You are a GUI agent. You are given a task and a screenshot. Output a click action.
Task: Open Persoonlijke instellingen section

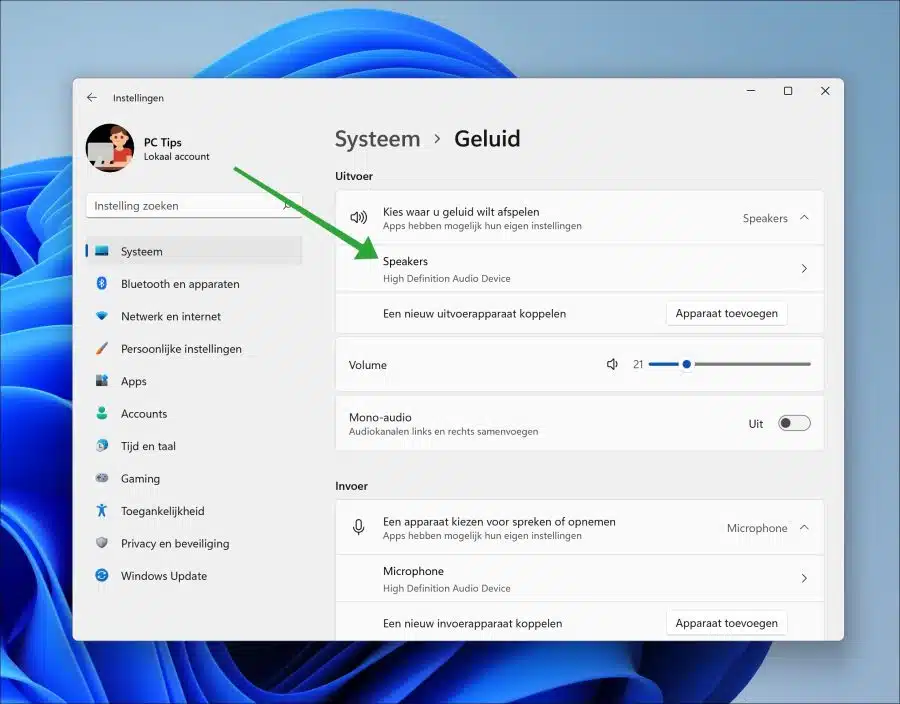(x=194, y=349)
